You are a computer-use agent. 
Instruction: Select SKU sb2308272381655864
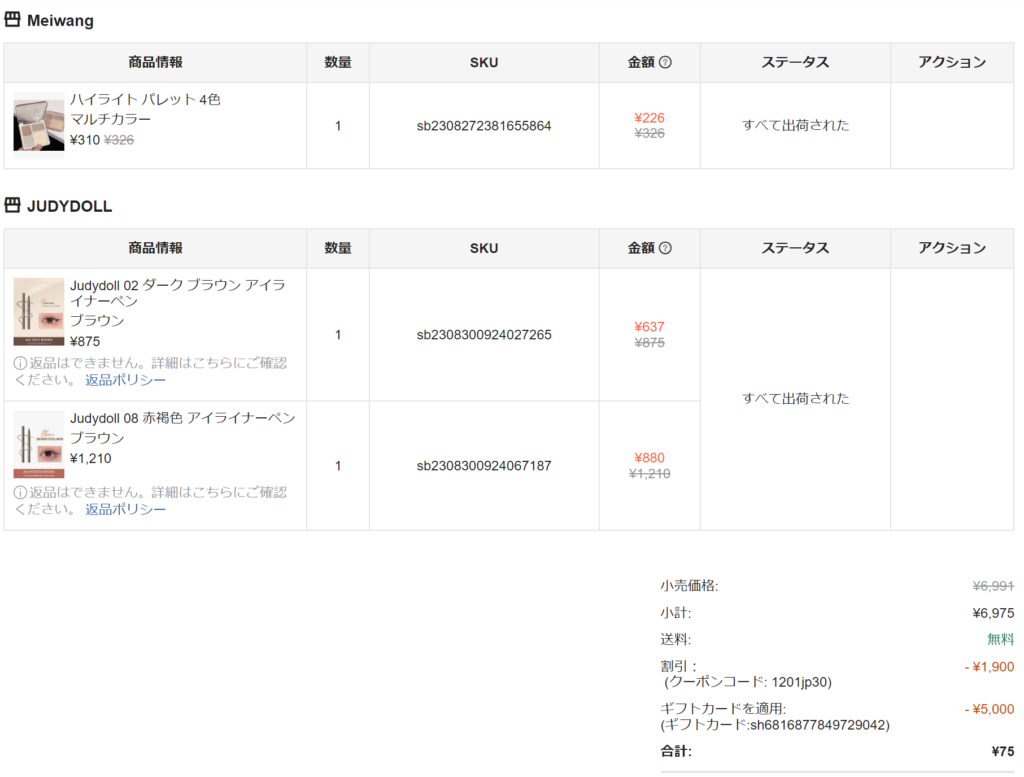(x=484, y=126)
